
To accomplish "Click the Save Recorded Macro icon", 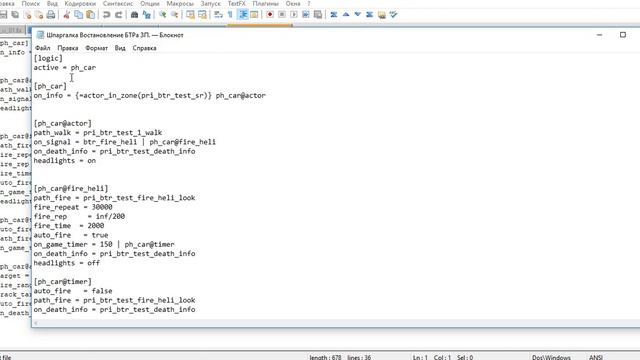I will 318,15.
